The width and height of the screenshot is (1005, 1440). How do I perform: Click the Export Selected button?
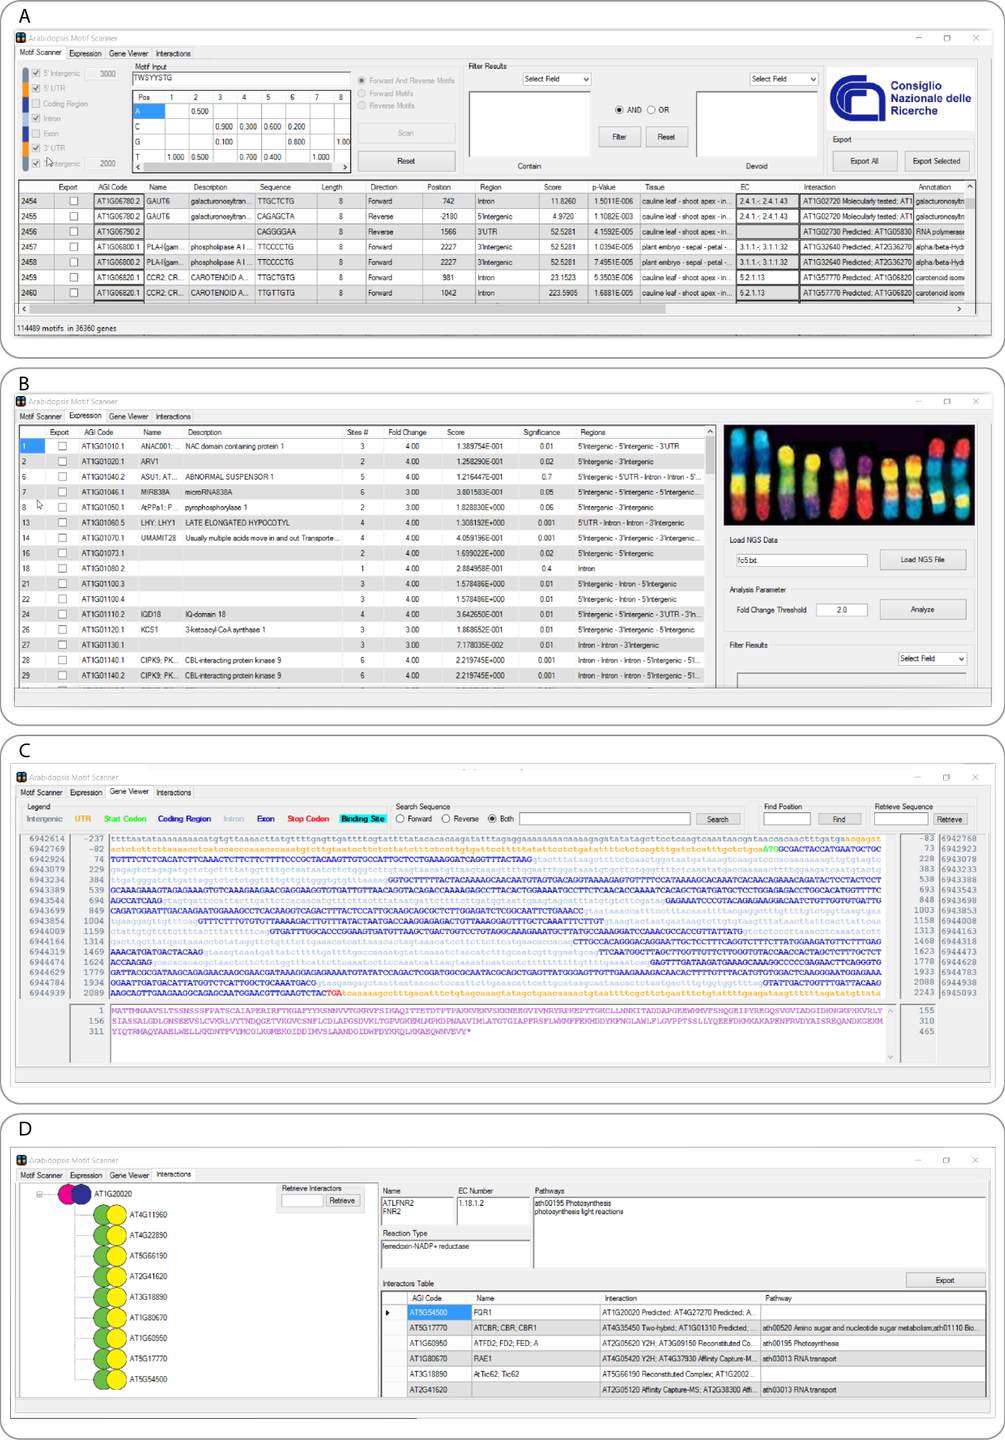(x=937, y=161)
